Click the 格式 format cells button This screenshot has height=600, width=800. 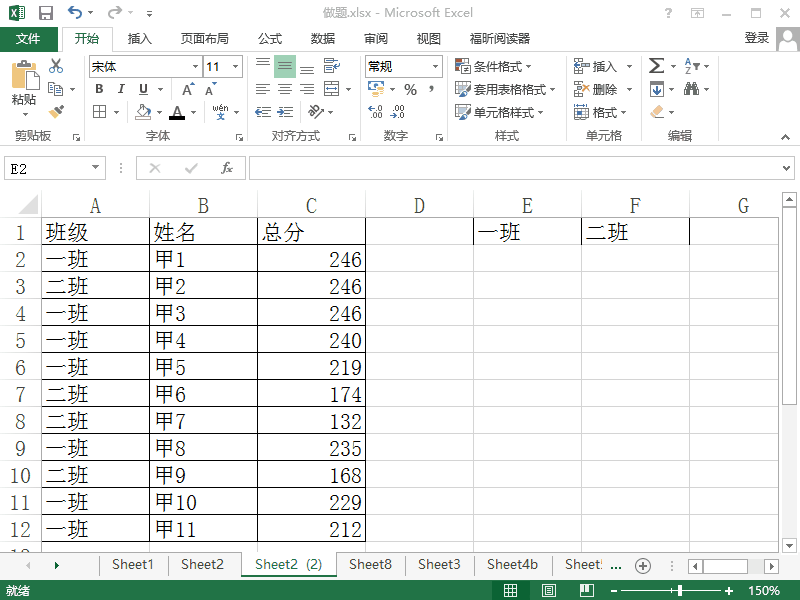click(x=600, y=112)
